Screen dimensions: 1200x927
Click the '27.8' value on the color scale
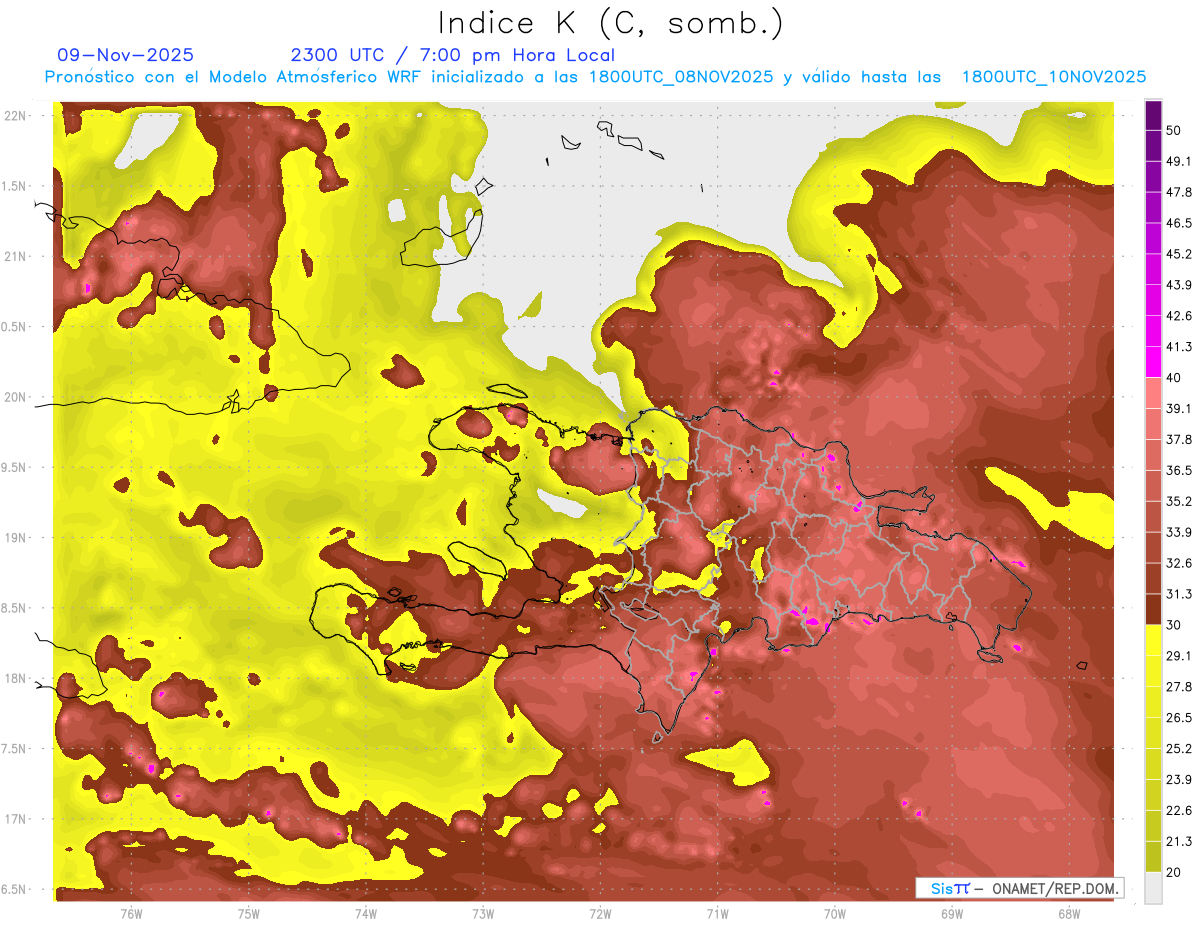pyautogui.click(x=1179, y=687)
